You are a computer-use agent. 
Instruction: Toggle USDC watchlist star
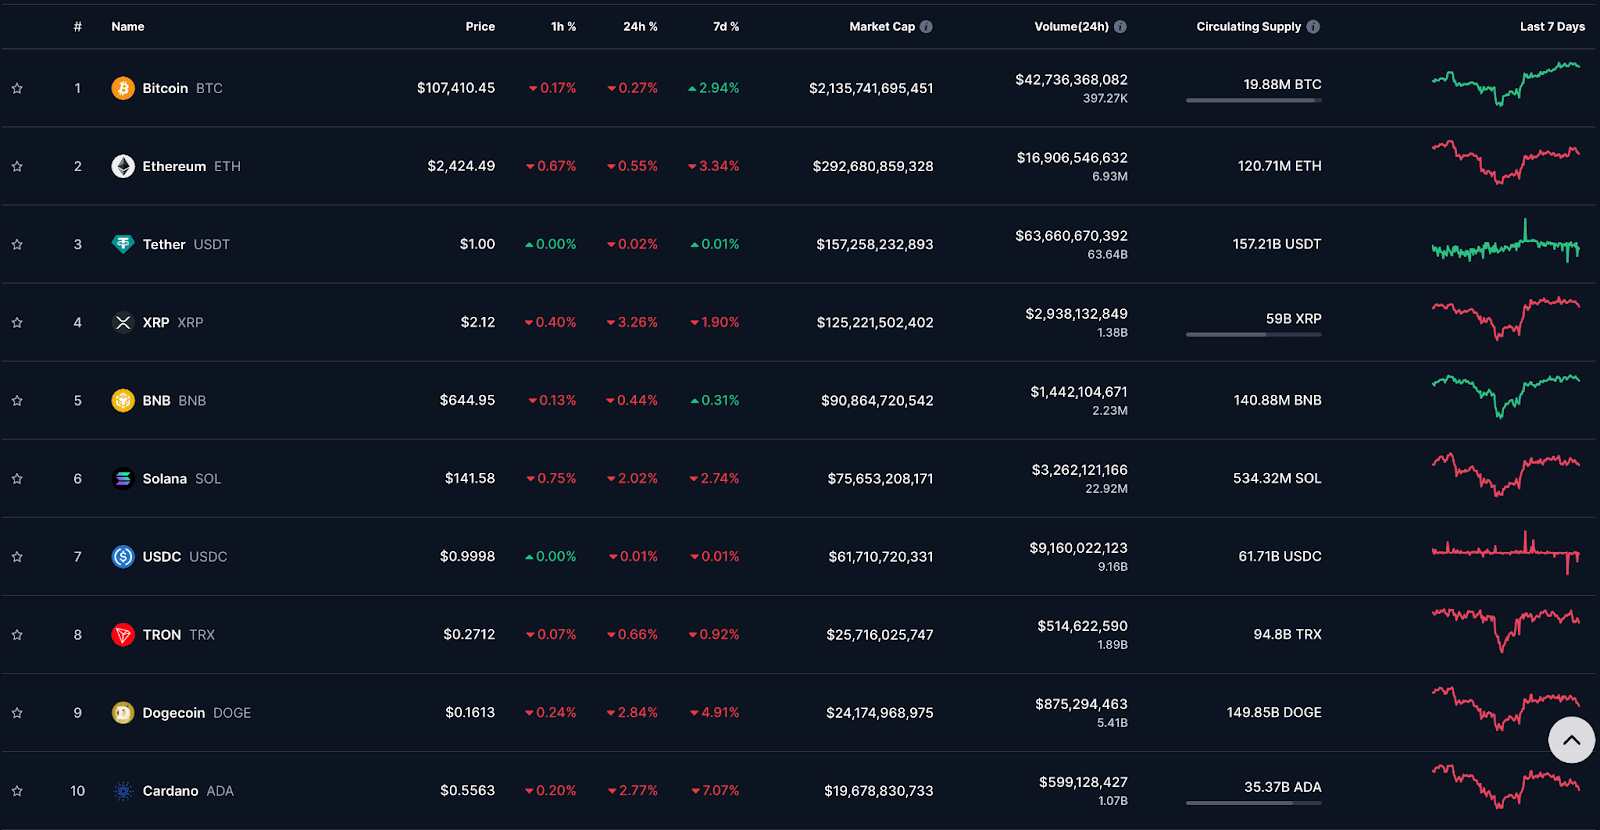tap(17, 556)
